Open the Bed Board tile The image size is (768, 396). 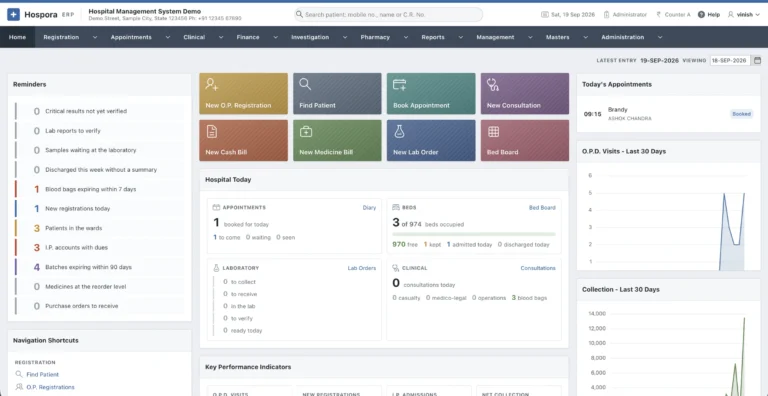(525, 140)
